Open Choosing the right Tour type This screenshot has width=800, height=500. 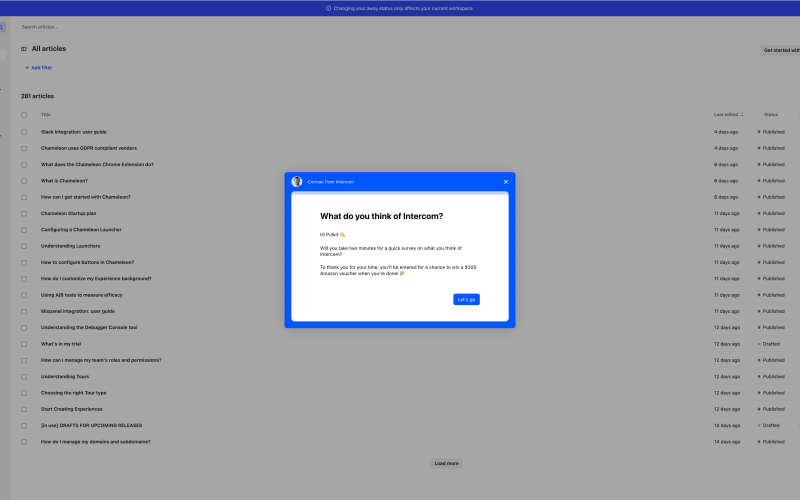tap(73, 393)
